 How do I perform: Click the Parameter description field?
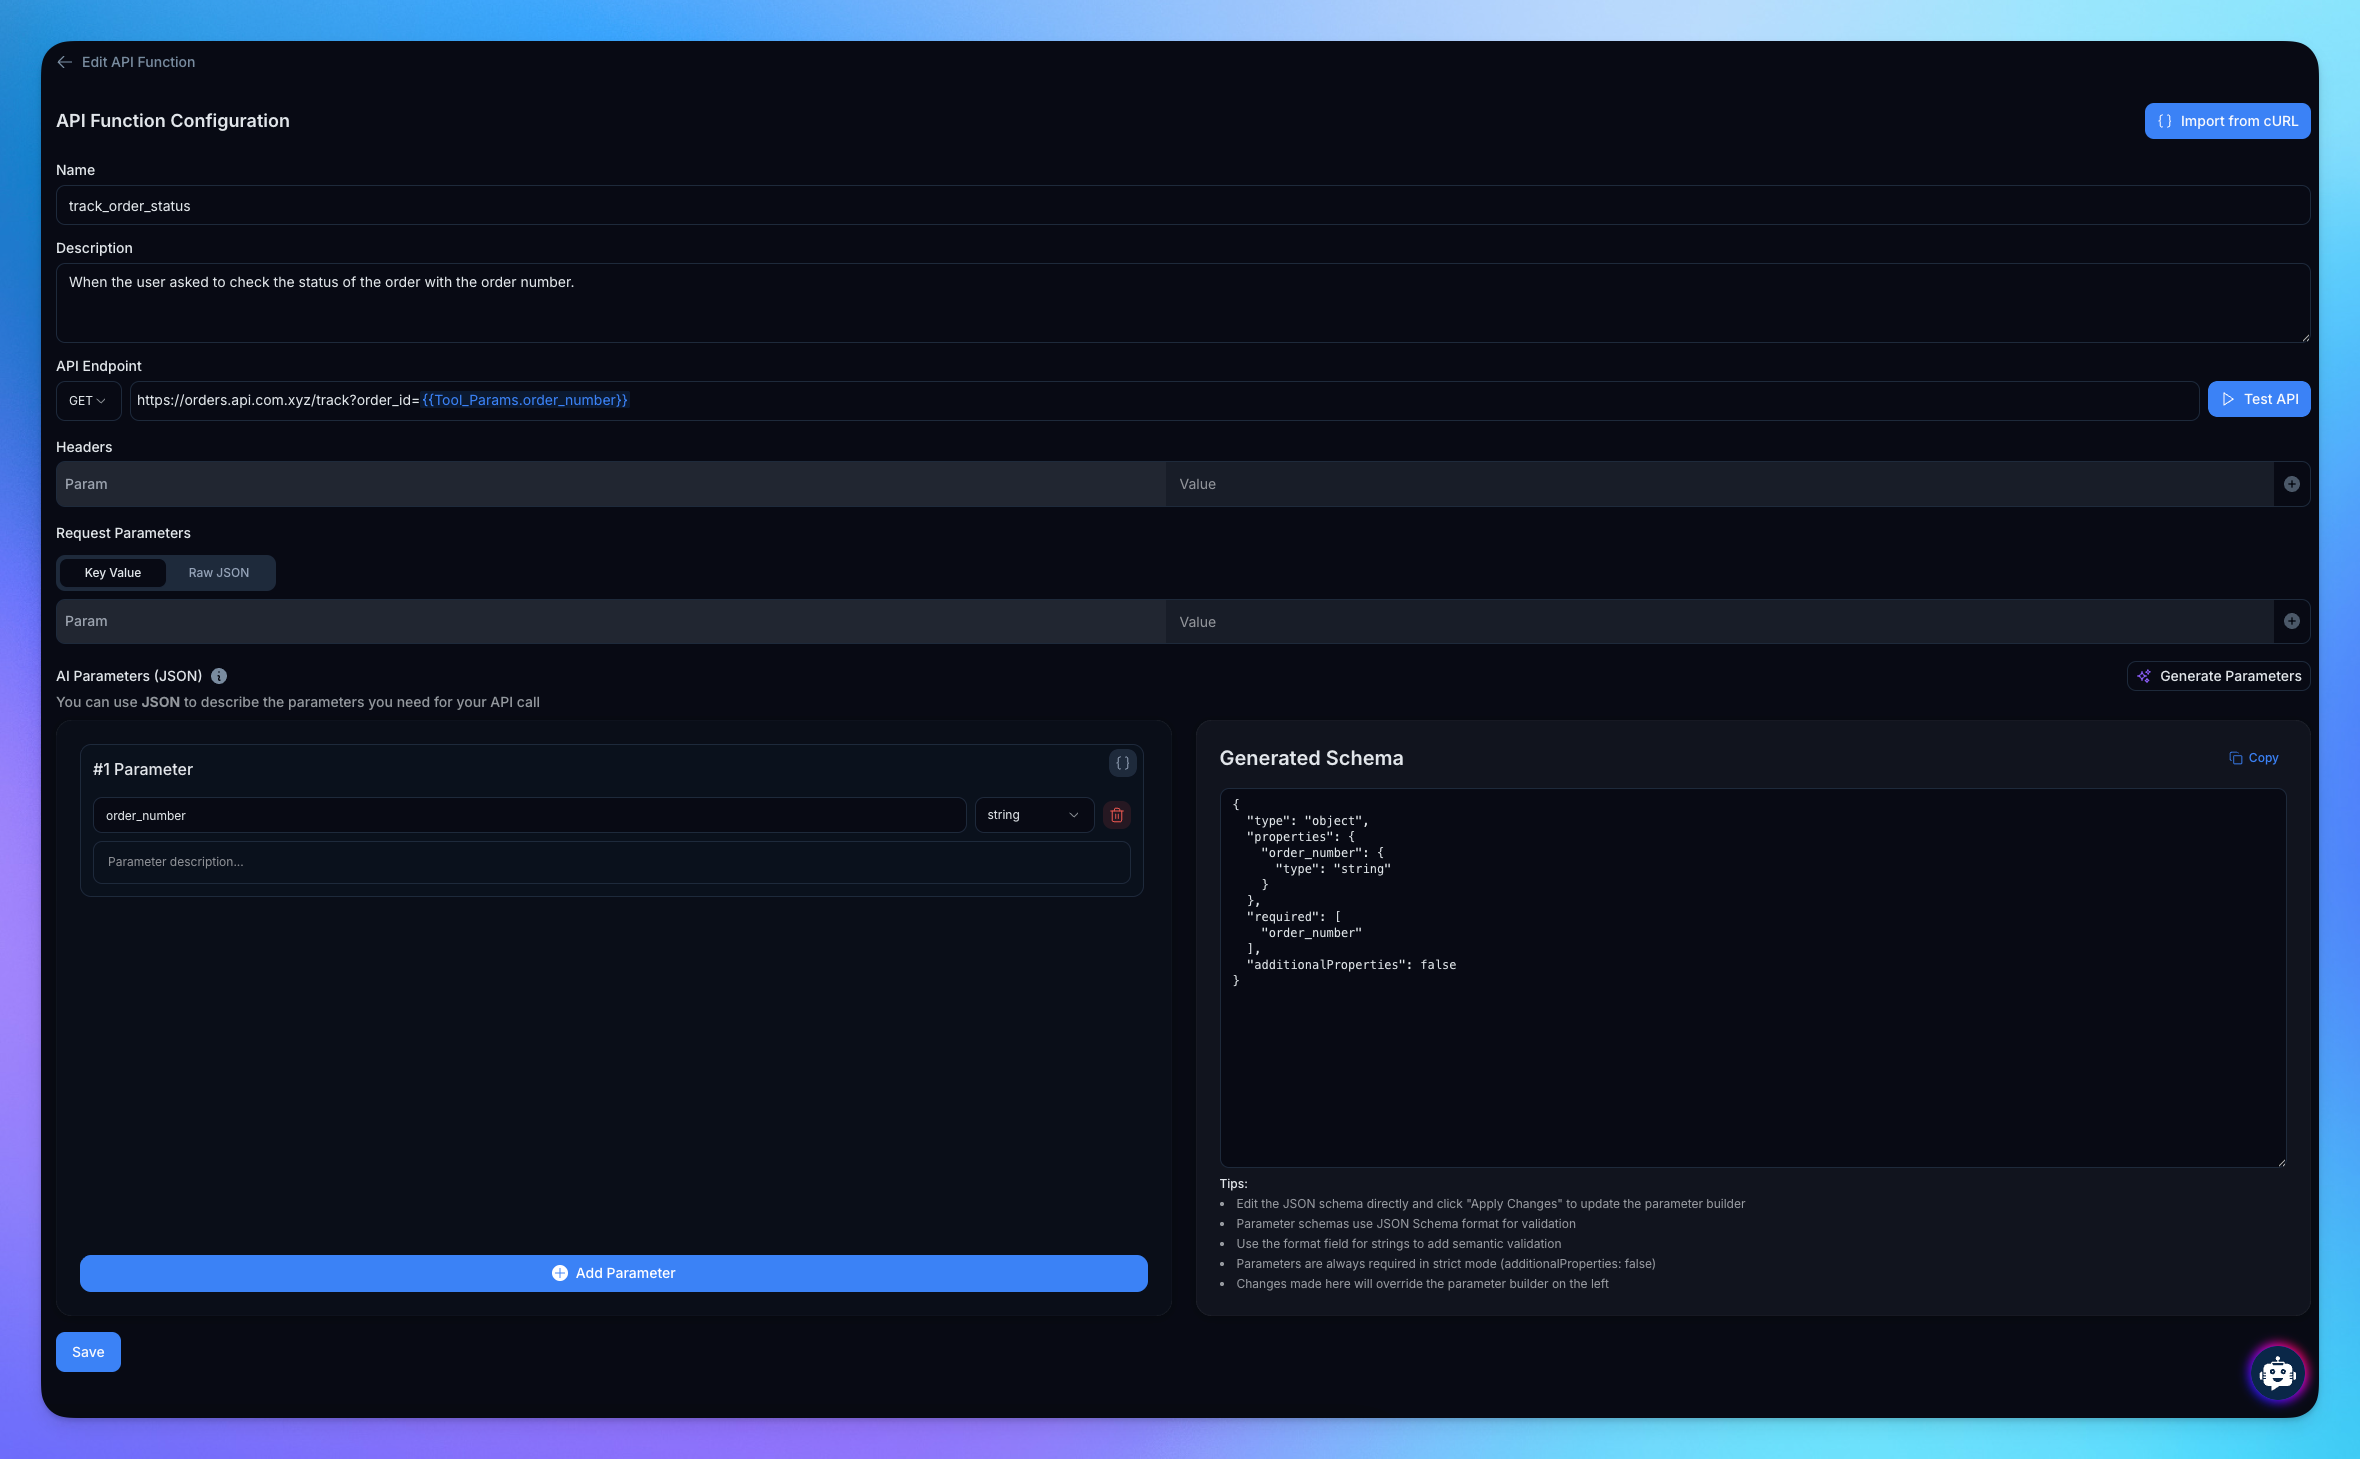click(x=611, y=862)
